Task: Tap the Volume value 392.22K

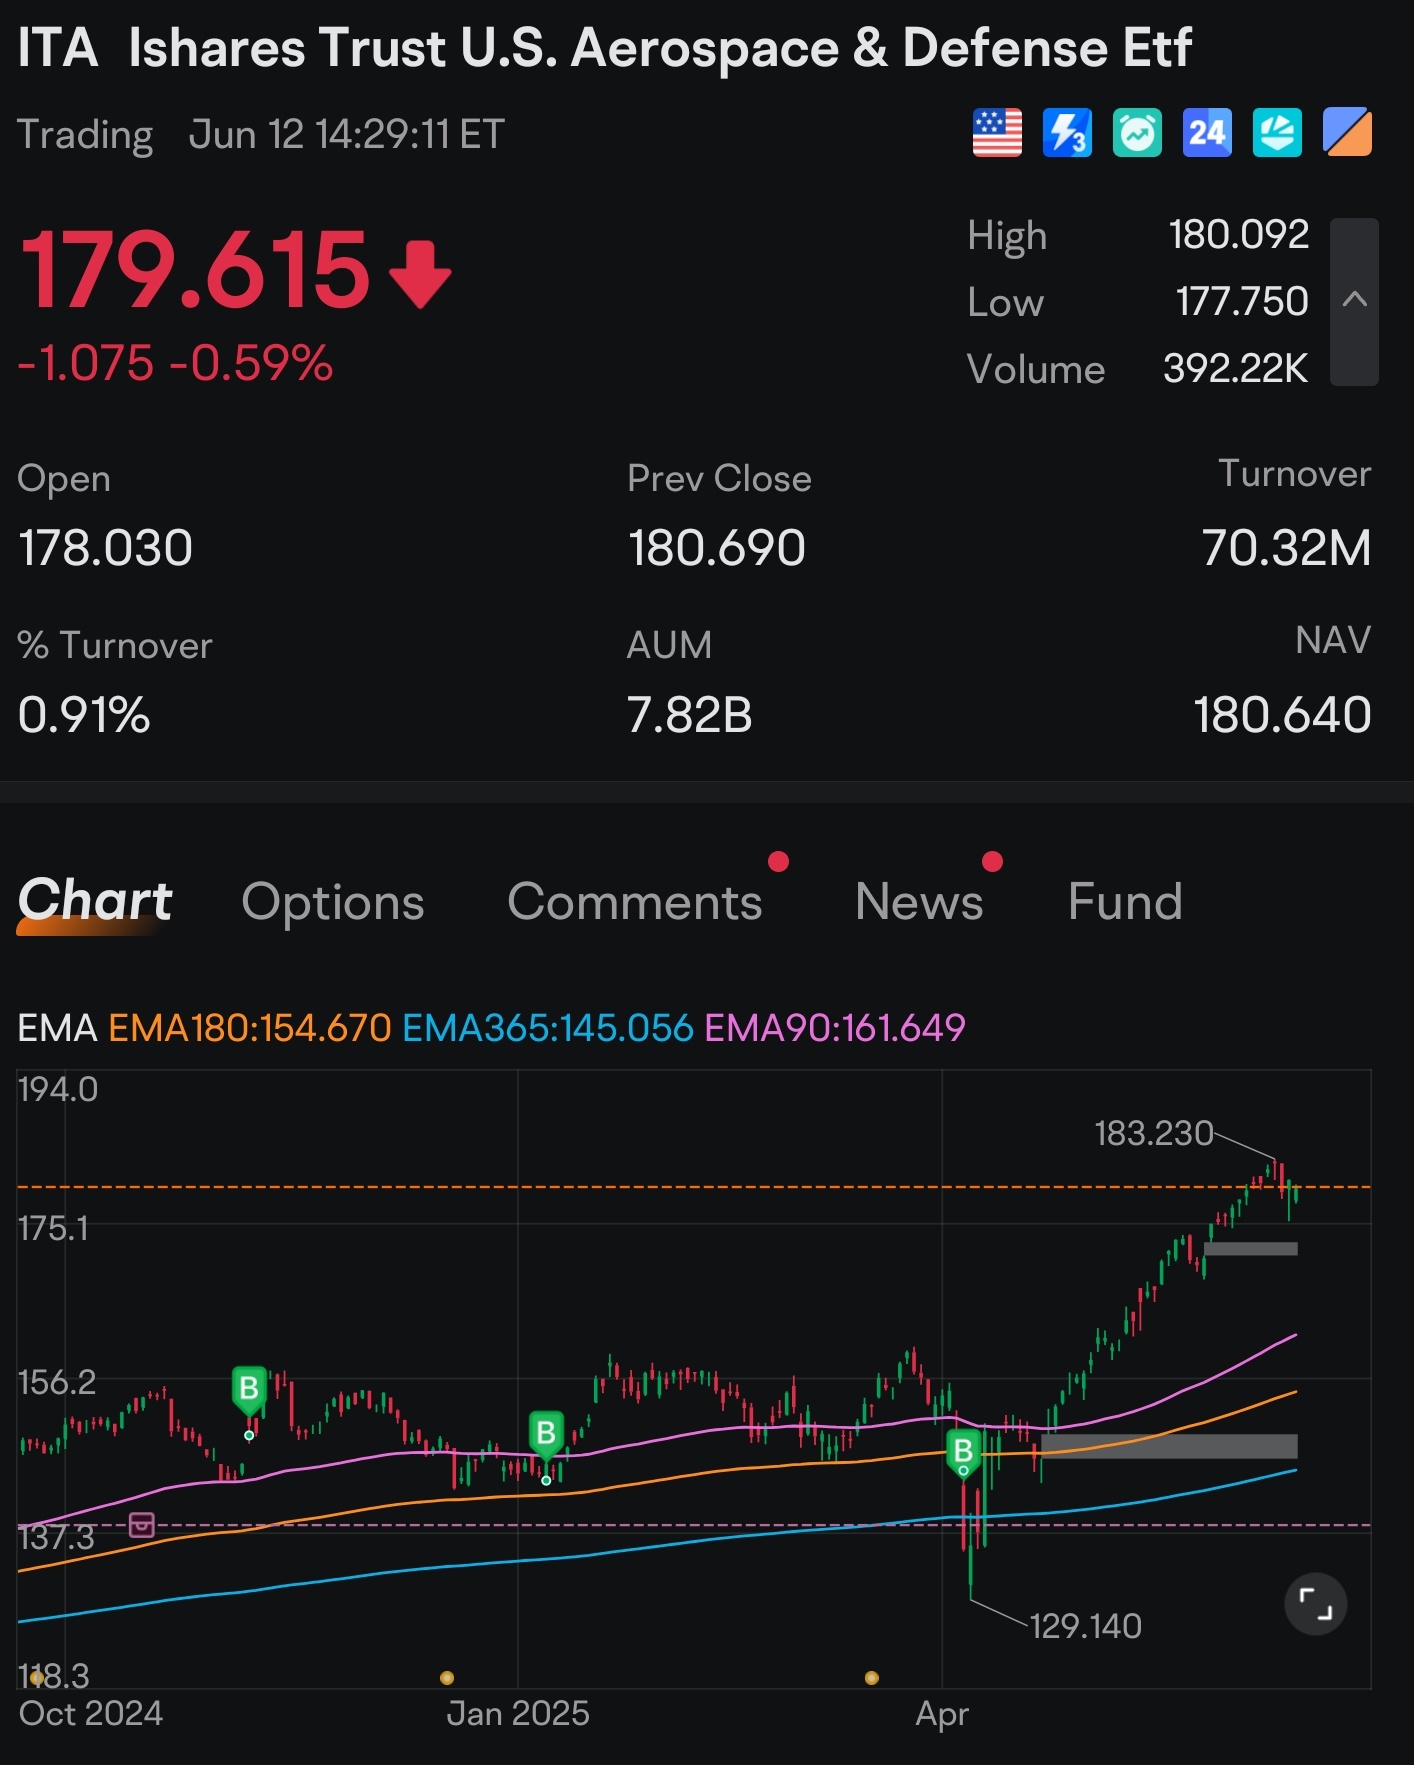Action: 1236,369
